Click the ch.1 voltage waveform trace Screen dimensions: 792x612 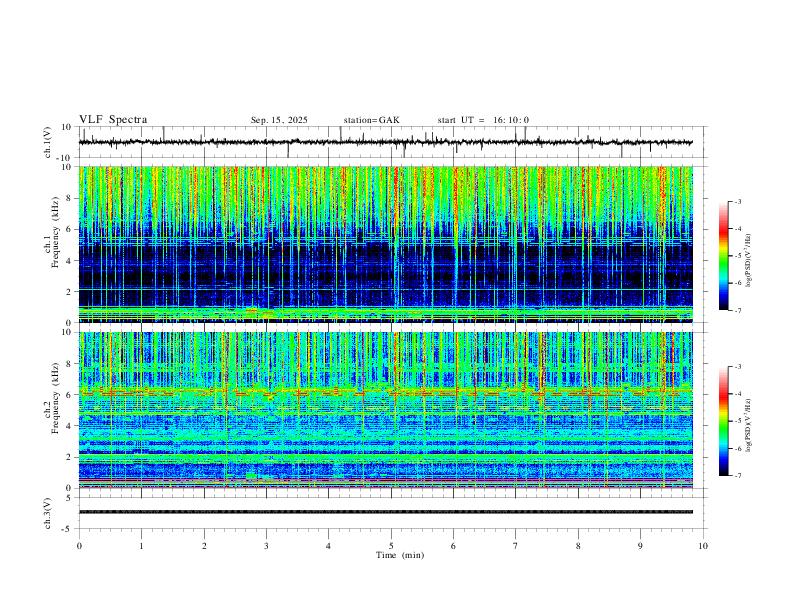tap(385, 142)
